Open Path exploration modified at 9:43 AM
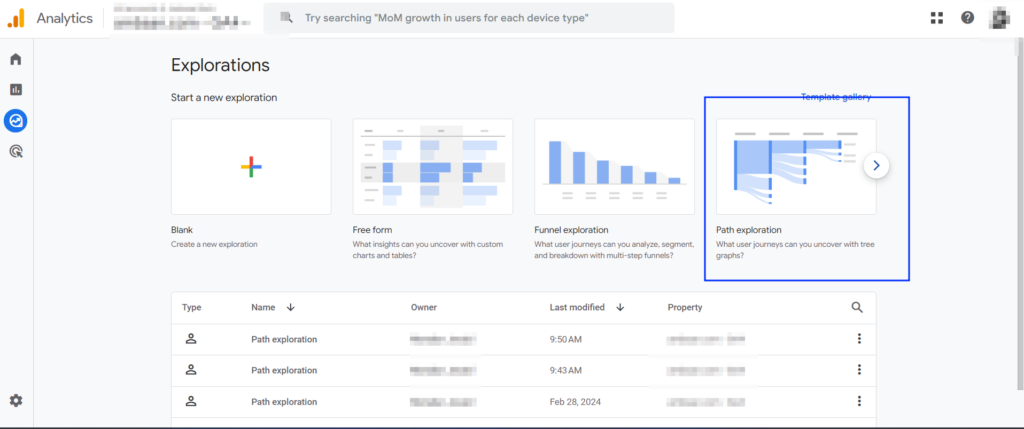 click(x=284, y=370)
